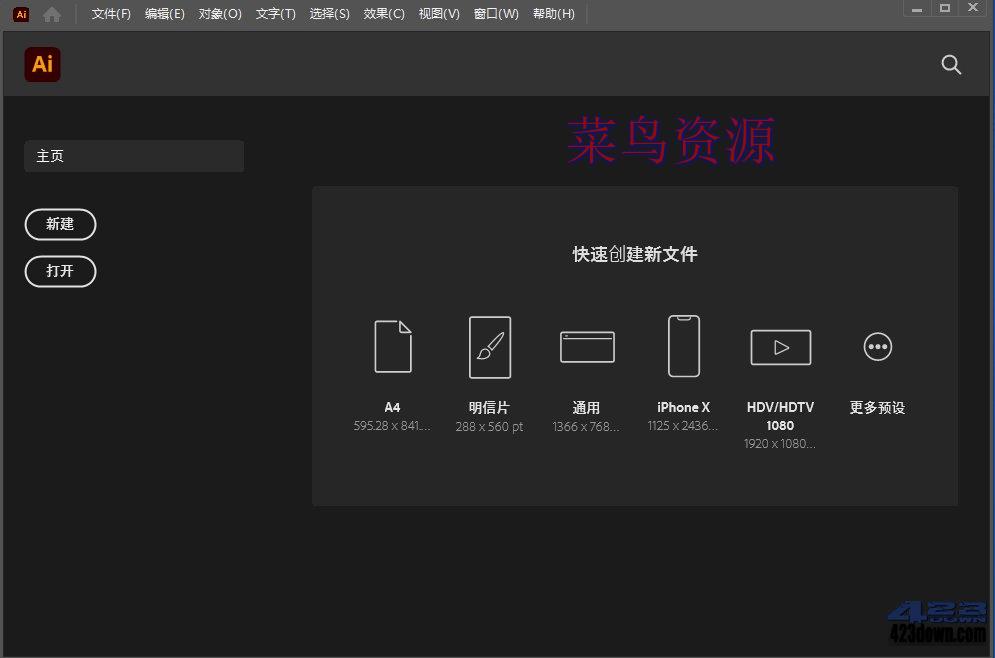Pick the 通用 web preset icon

(x=587, y=347)
